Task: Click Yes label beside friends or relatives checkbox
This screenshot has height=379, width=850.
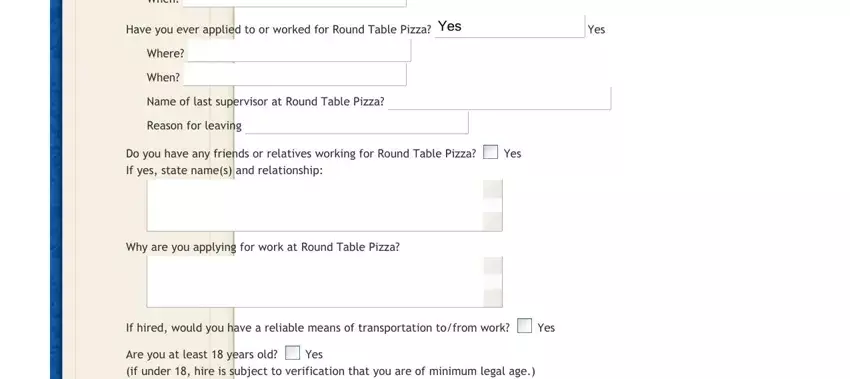Action: [x=512, y=153]
